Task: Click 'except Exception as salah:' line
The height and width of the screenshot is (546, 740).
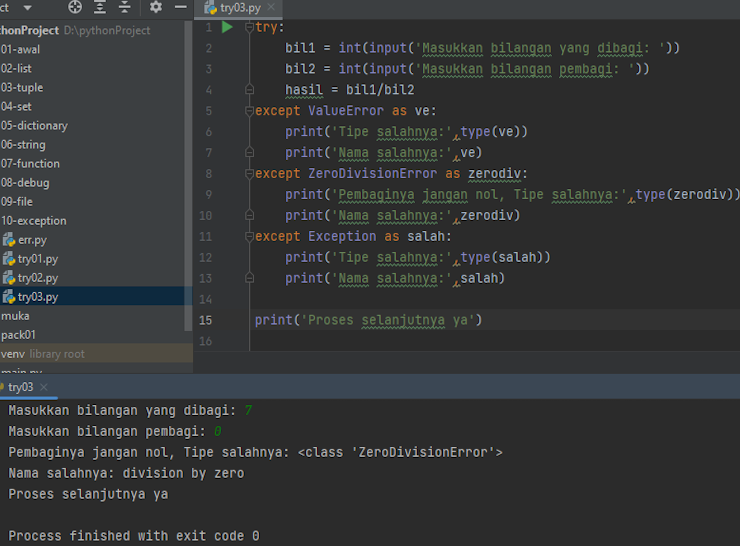Action: click(x=353, y=236)
